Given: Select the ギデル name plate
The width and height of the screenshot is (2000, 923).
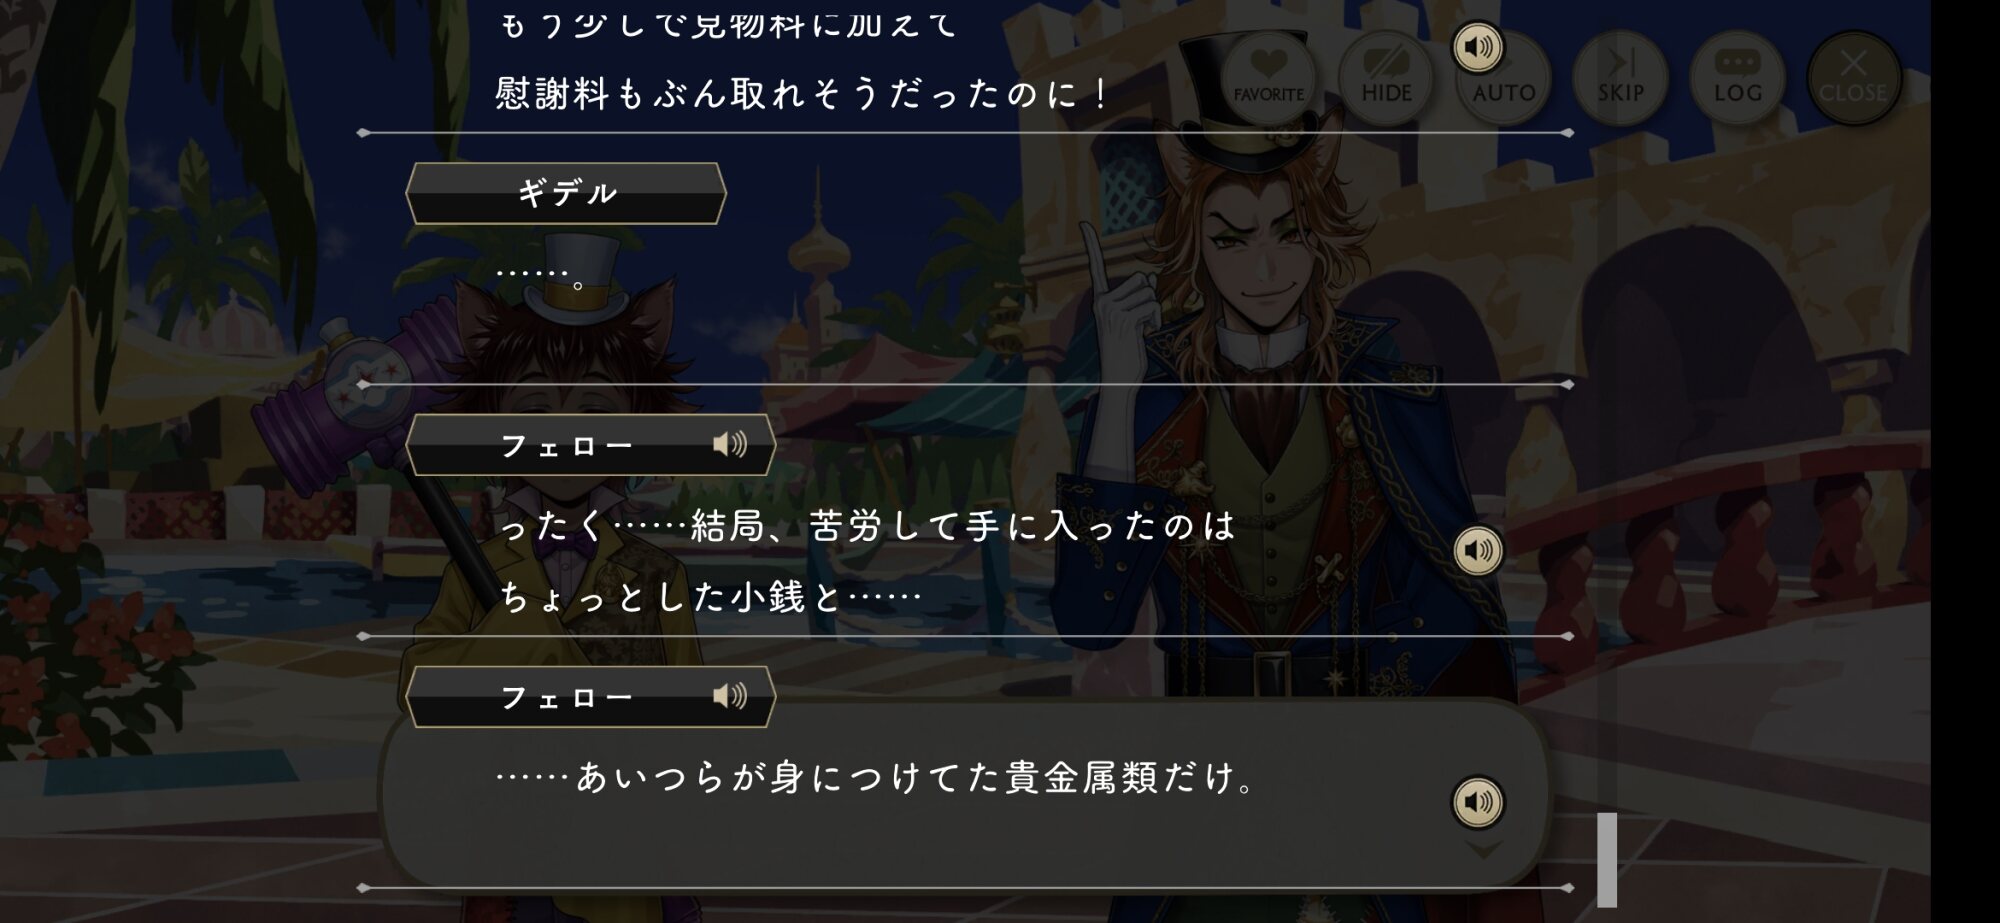Looking at the screenshot, I should [x=566, y=193].
